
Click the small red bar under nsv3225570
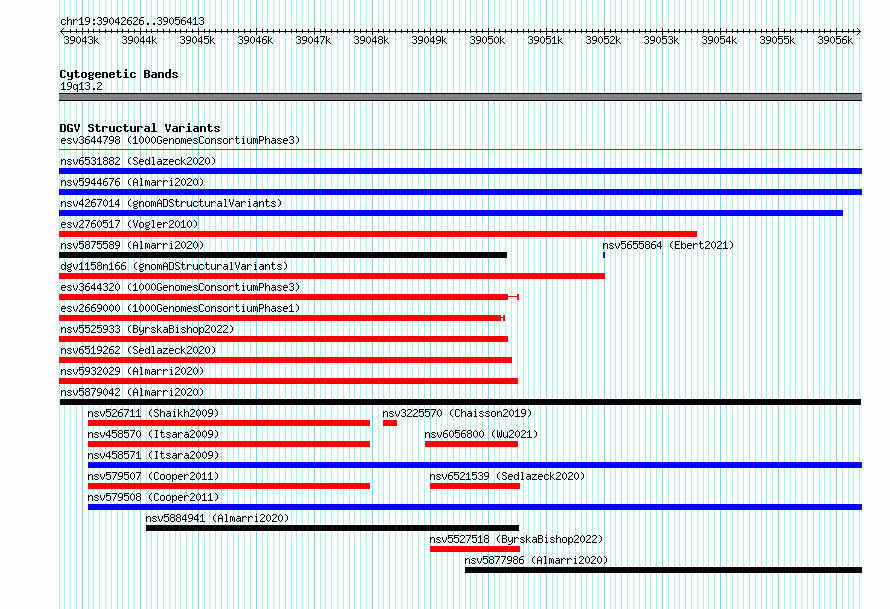tap(390, 423)
